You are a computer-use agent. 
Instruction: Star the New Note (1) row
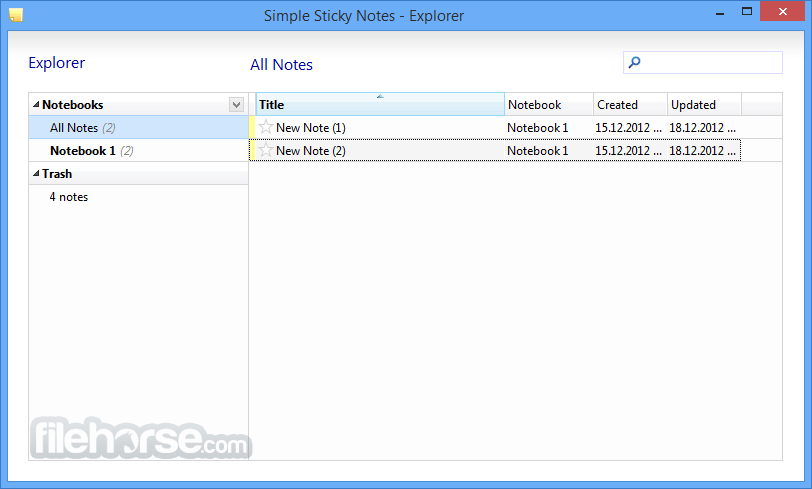[266, 127]
